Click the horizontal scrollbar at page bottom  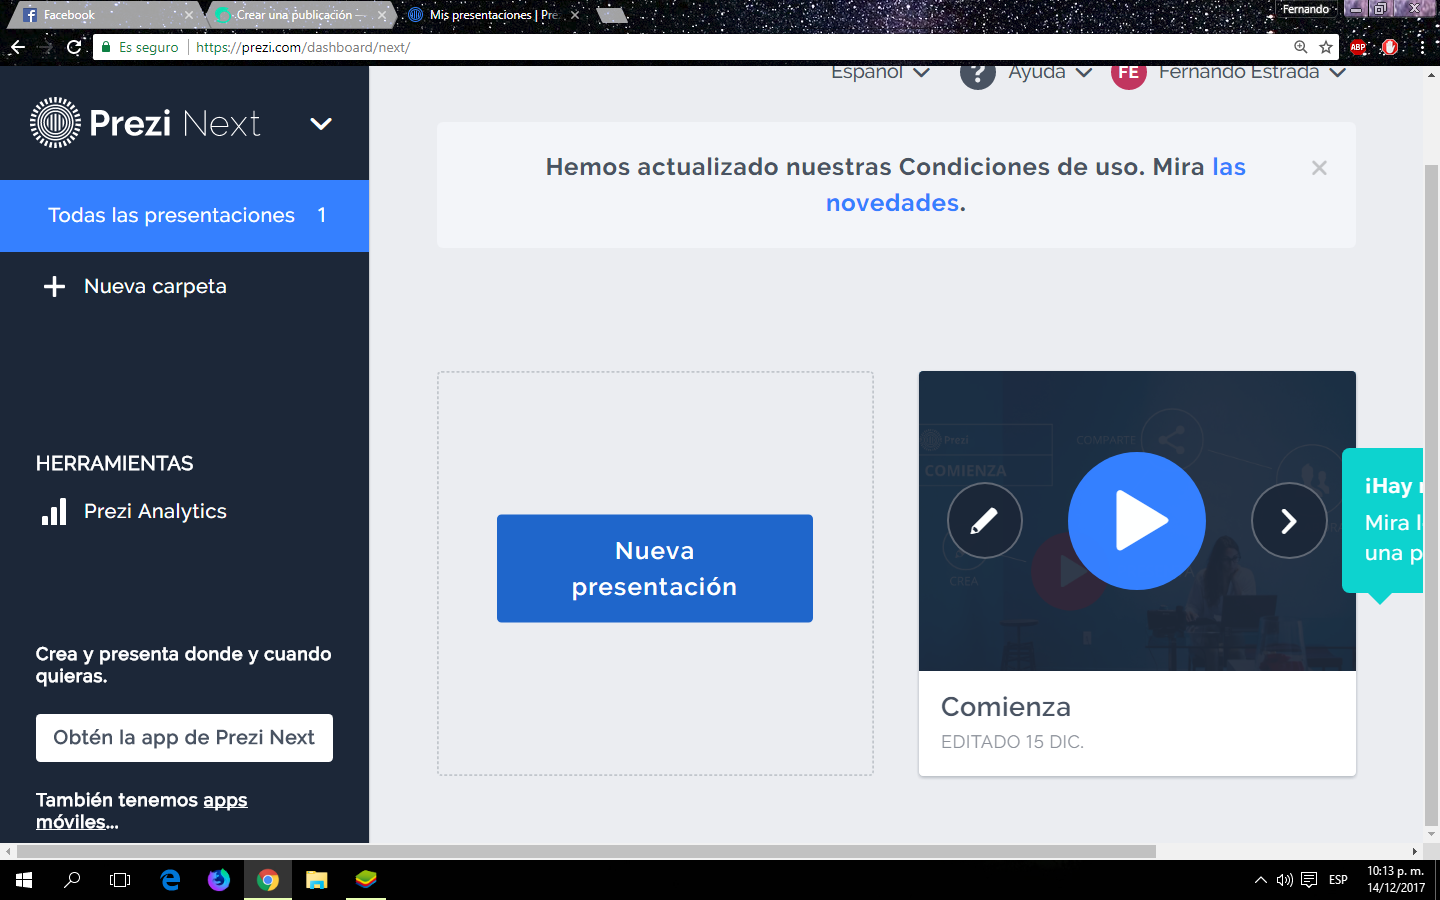586,852
